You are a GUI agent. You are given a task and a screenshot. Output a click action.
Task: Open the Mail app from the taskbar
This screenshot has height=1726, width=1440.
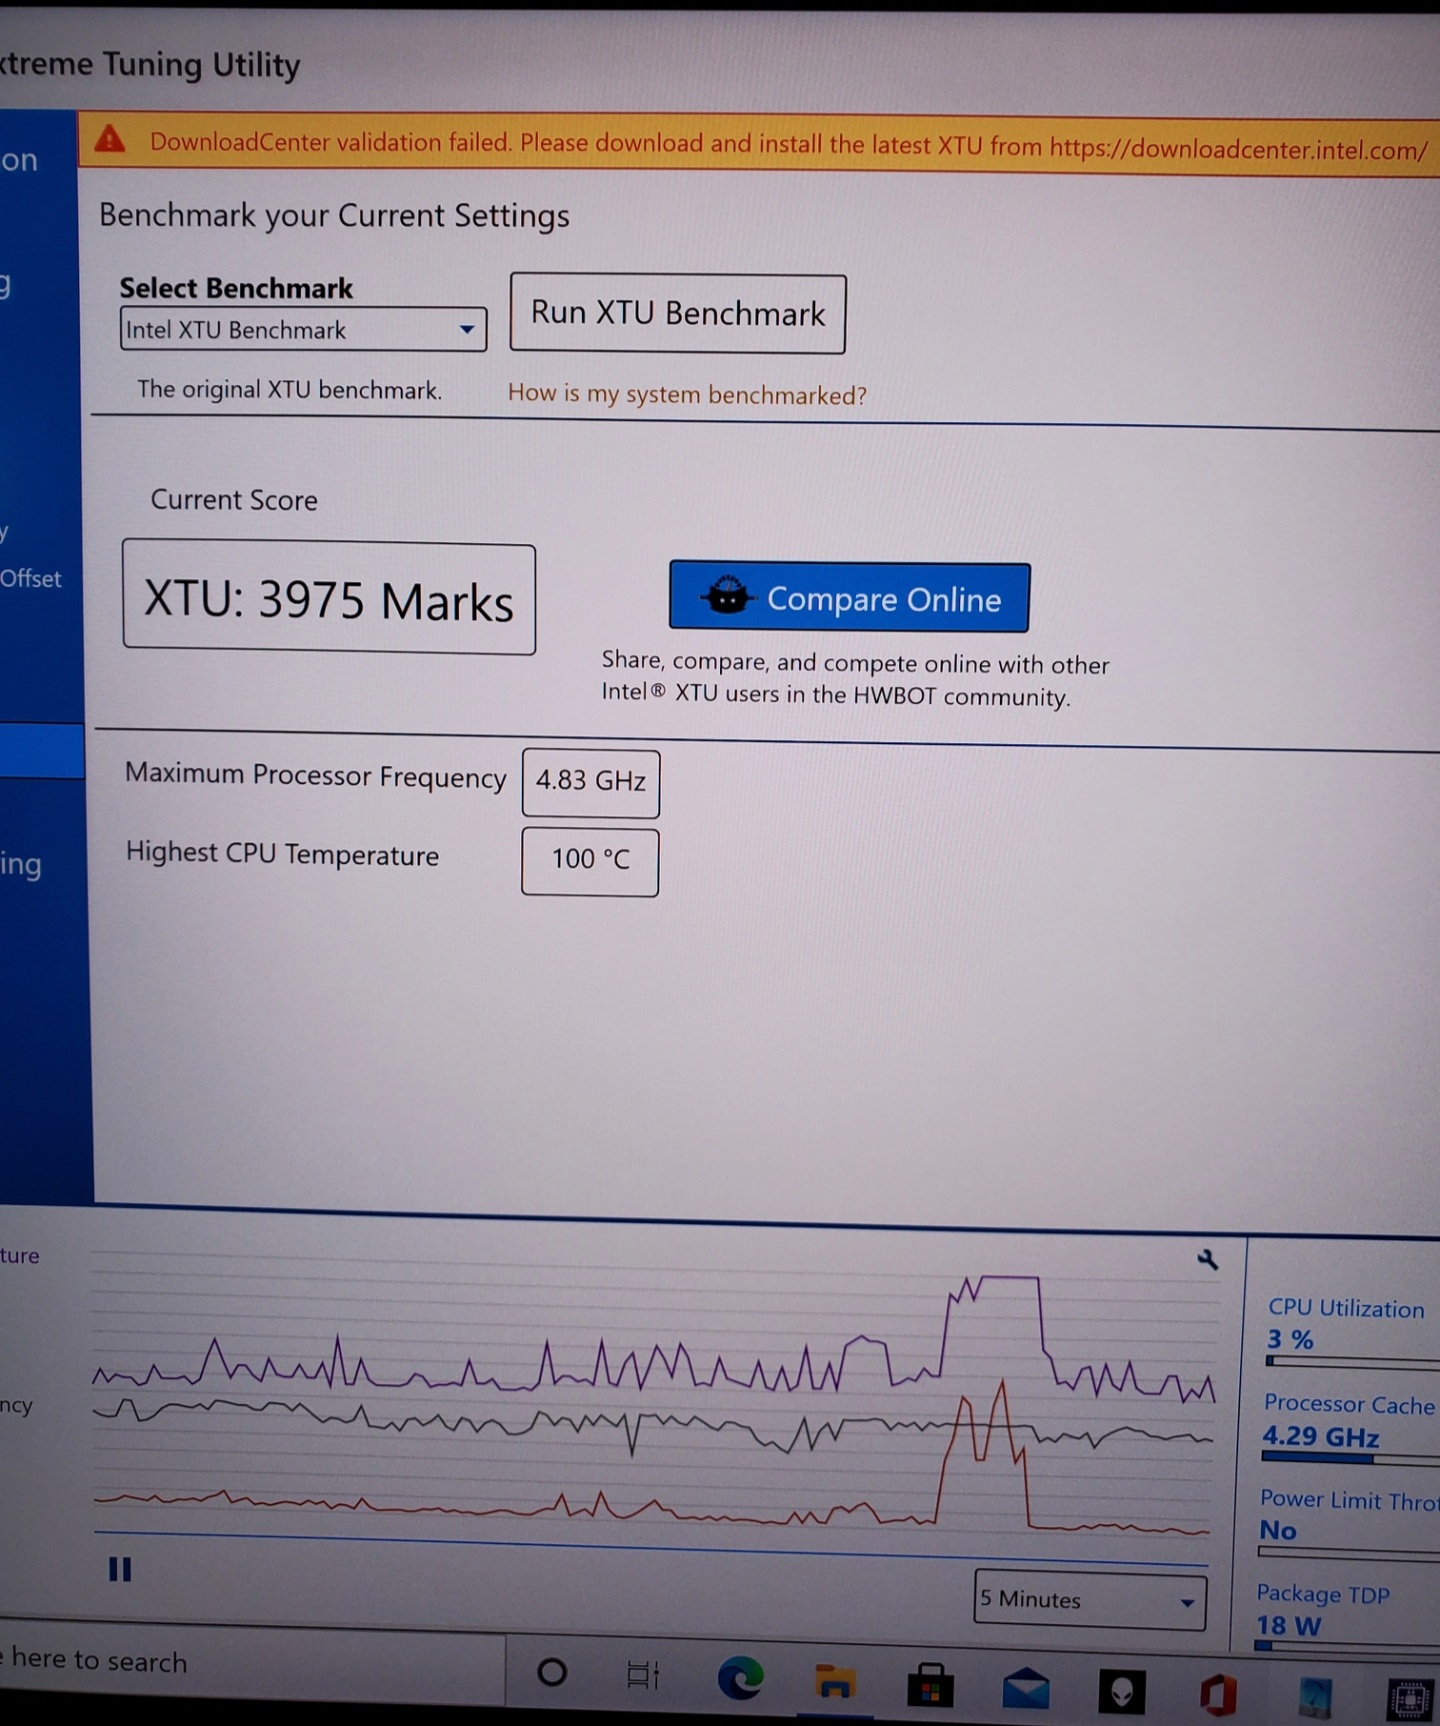click(x=1026, y=1688)
